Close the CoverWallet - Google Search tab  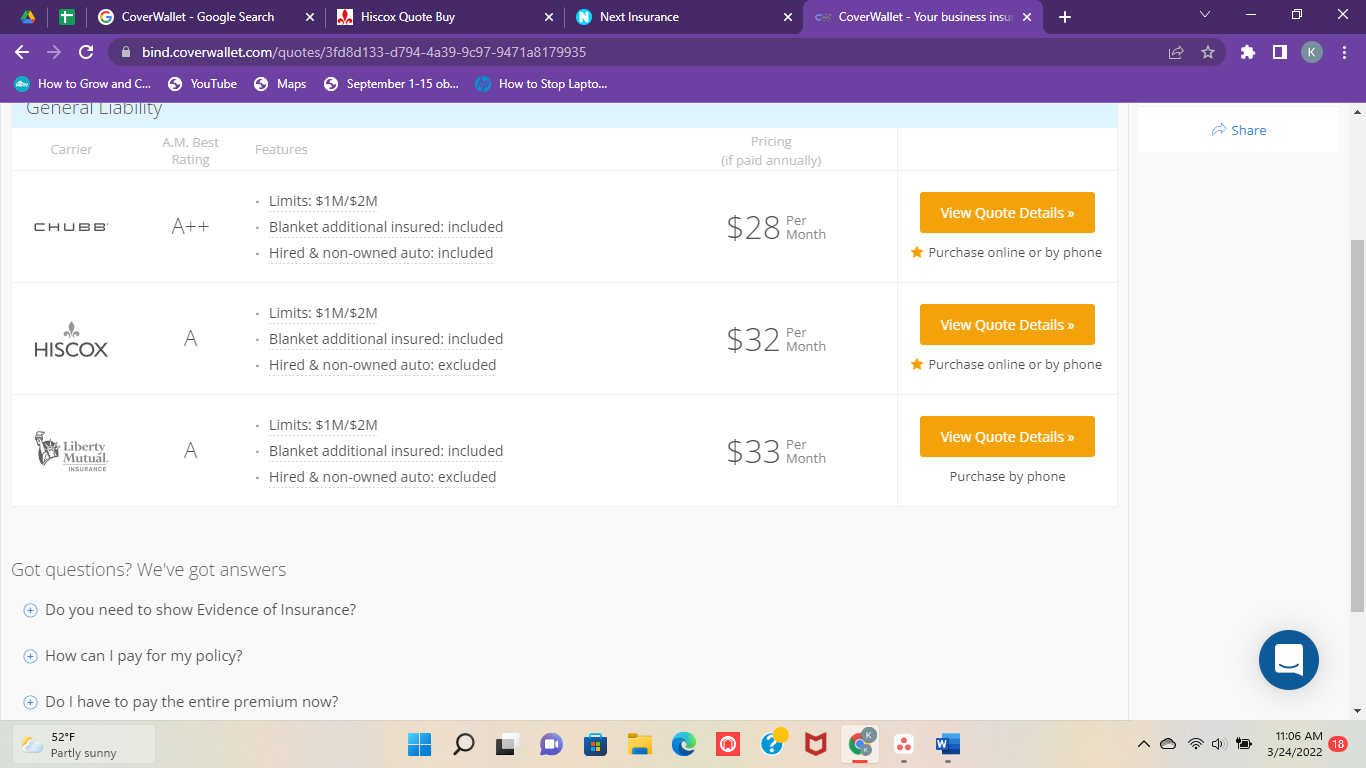pyautogui.click(x=310, y=17)
